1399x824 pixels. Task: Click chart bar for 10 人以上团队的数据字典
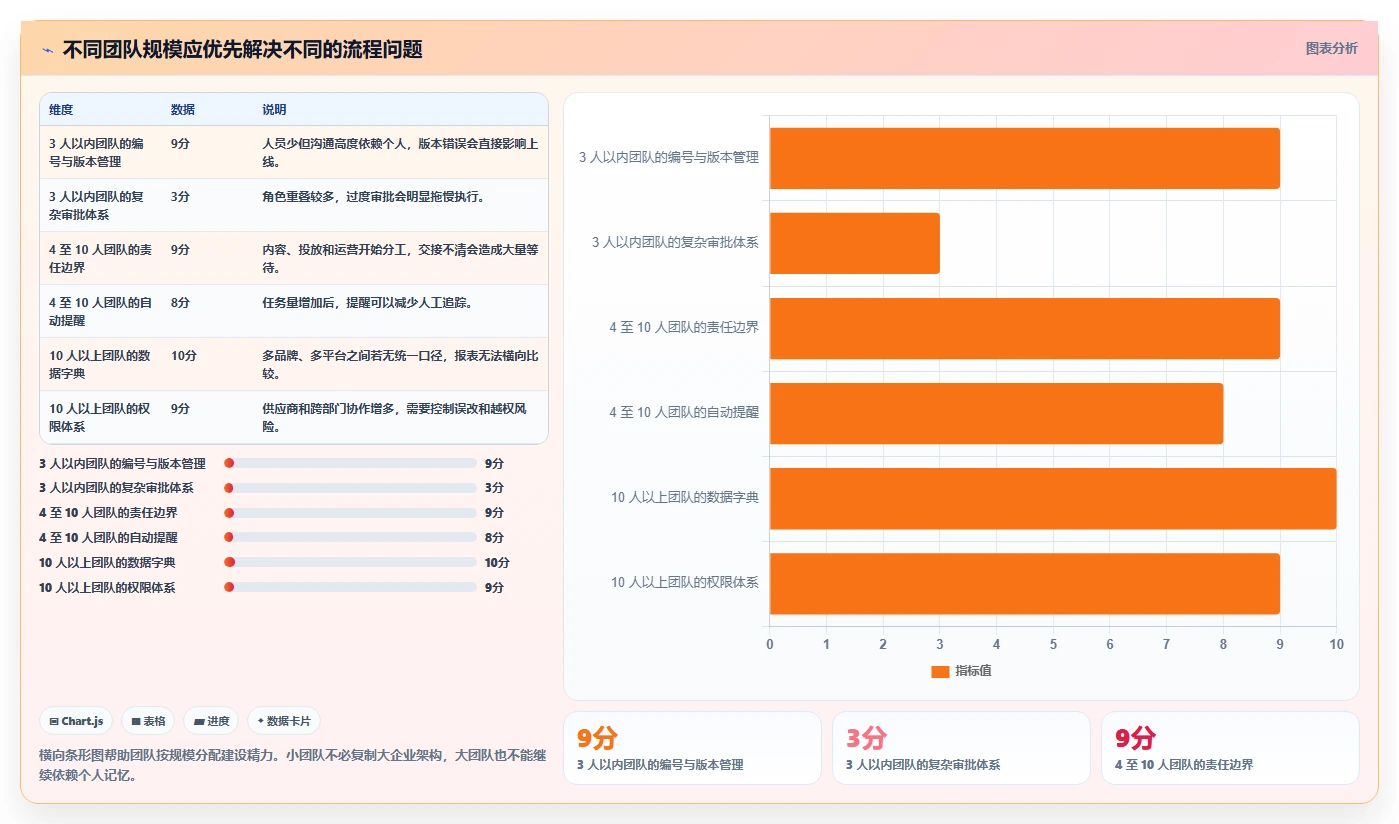tap(1053, 498)
